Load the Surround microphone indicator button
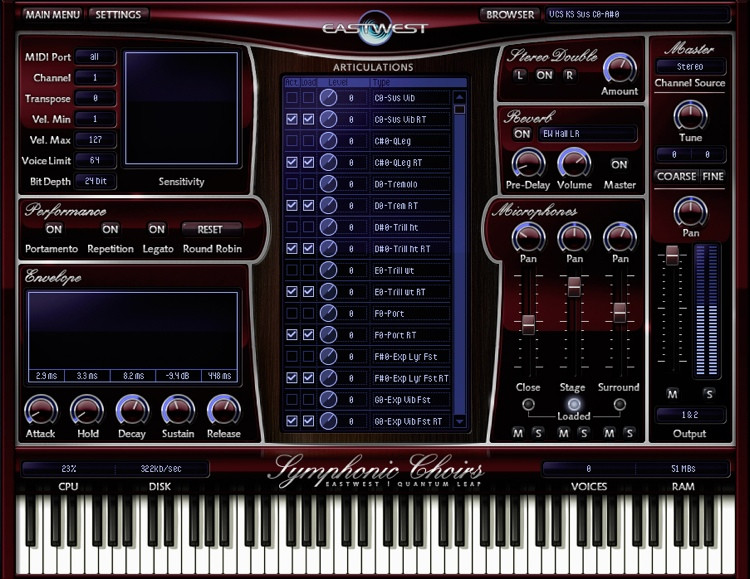Viewport: 750px width, 579px height. [x=619, y=404]
